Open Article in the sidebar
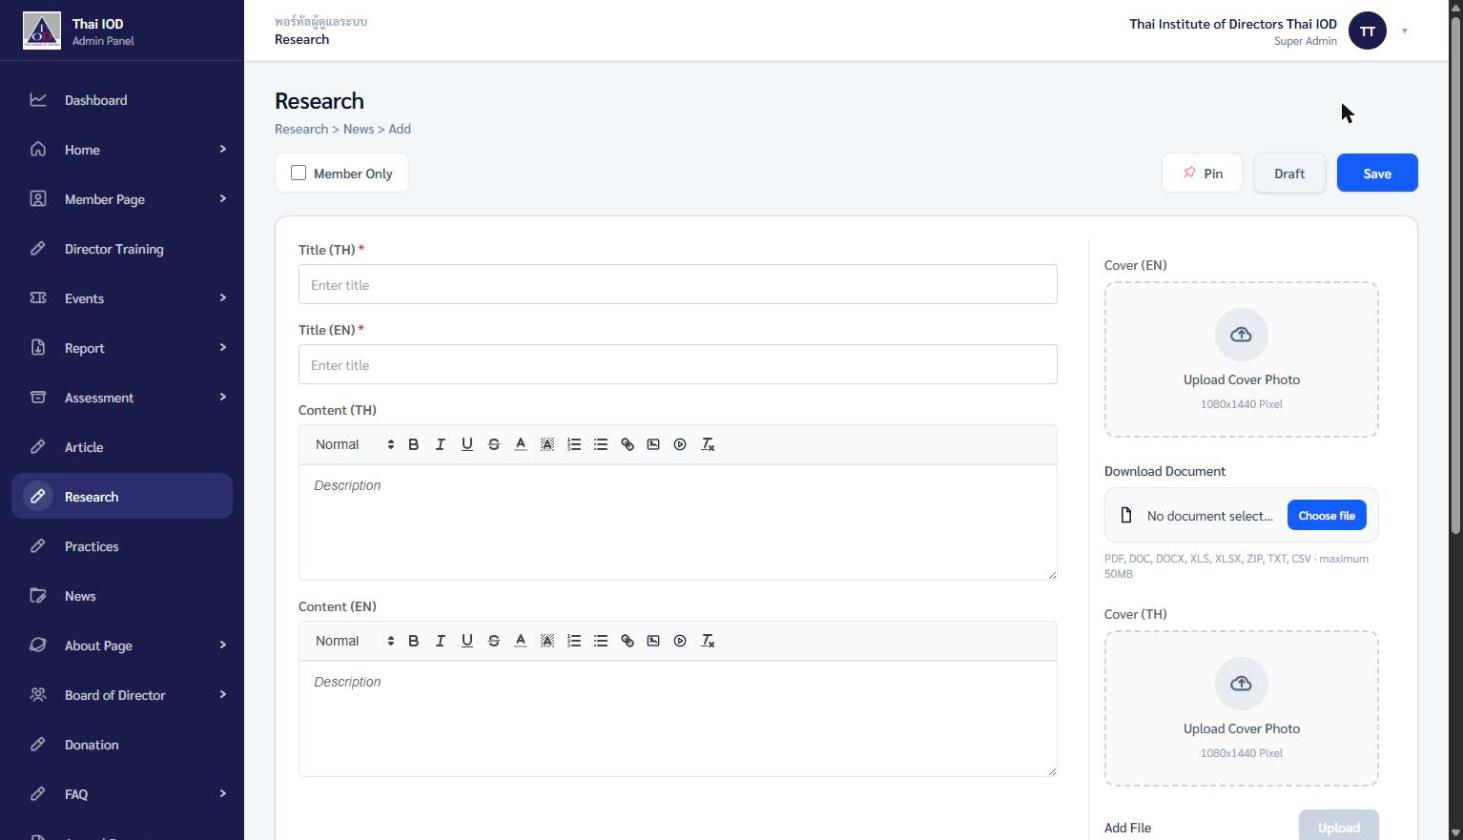The width and height of the screenshot is (1463, 840). click(x=122, y=447)
